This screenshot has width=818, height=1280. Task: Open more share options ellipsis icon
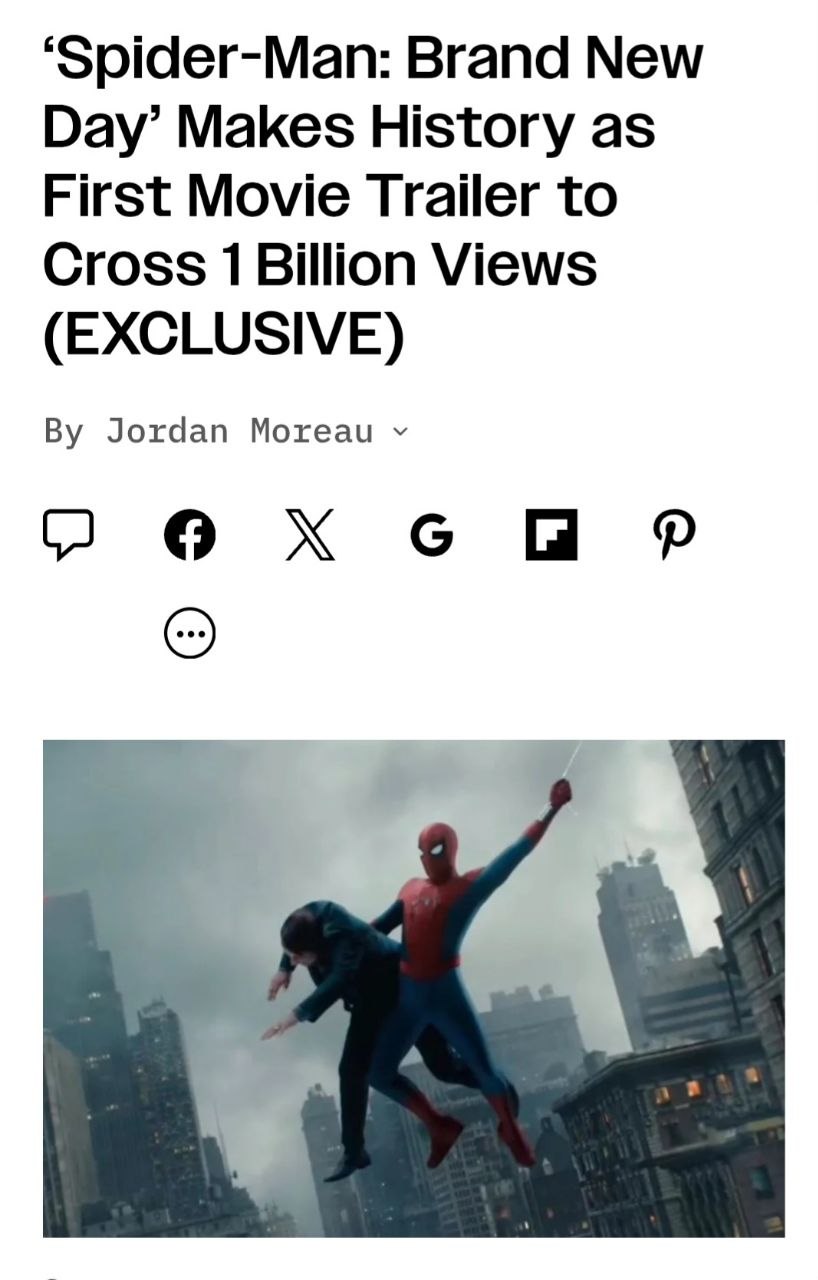click(x=189, y=633)
